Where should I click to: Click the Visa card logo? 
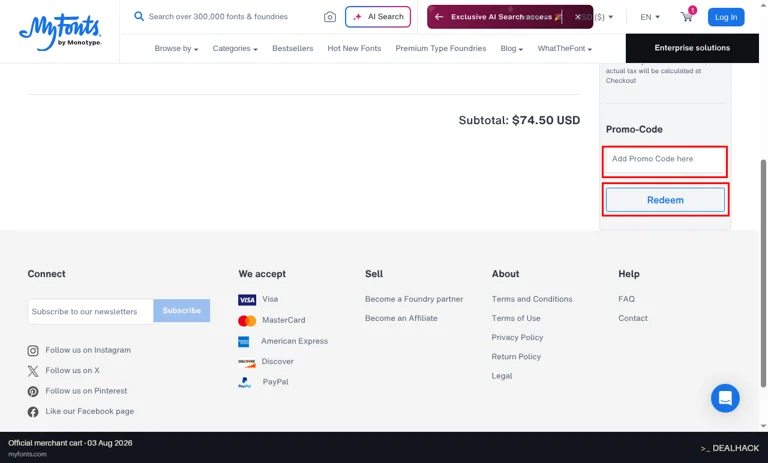[x=247, y=300]
